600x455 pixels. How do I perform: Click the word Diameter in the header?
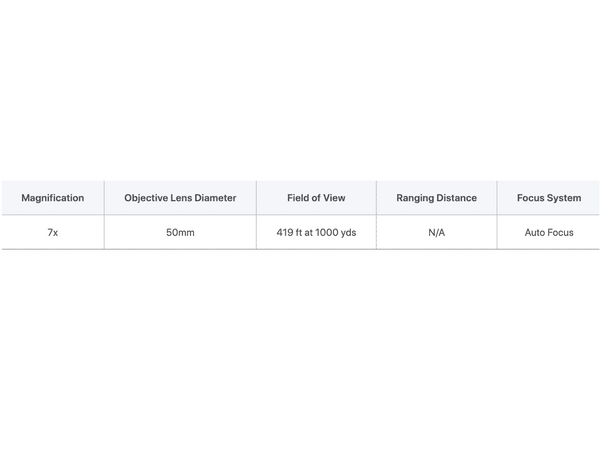coord(215,198)
